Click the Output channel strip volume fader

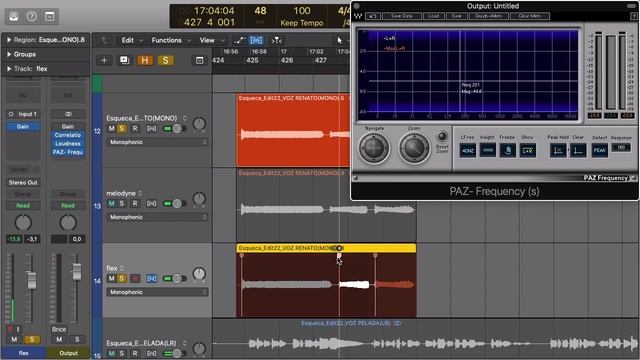76,272
